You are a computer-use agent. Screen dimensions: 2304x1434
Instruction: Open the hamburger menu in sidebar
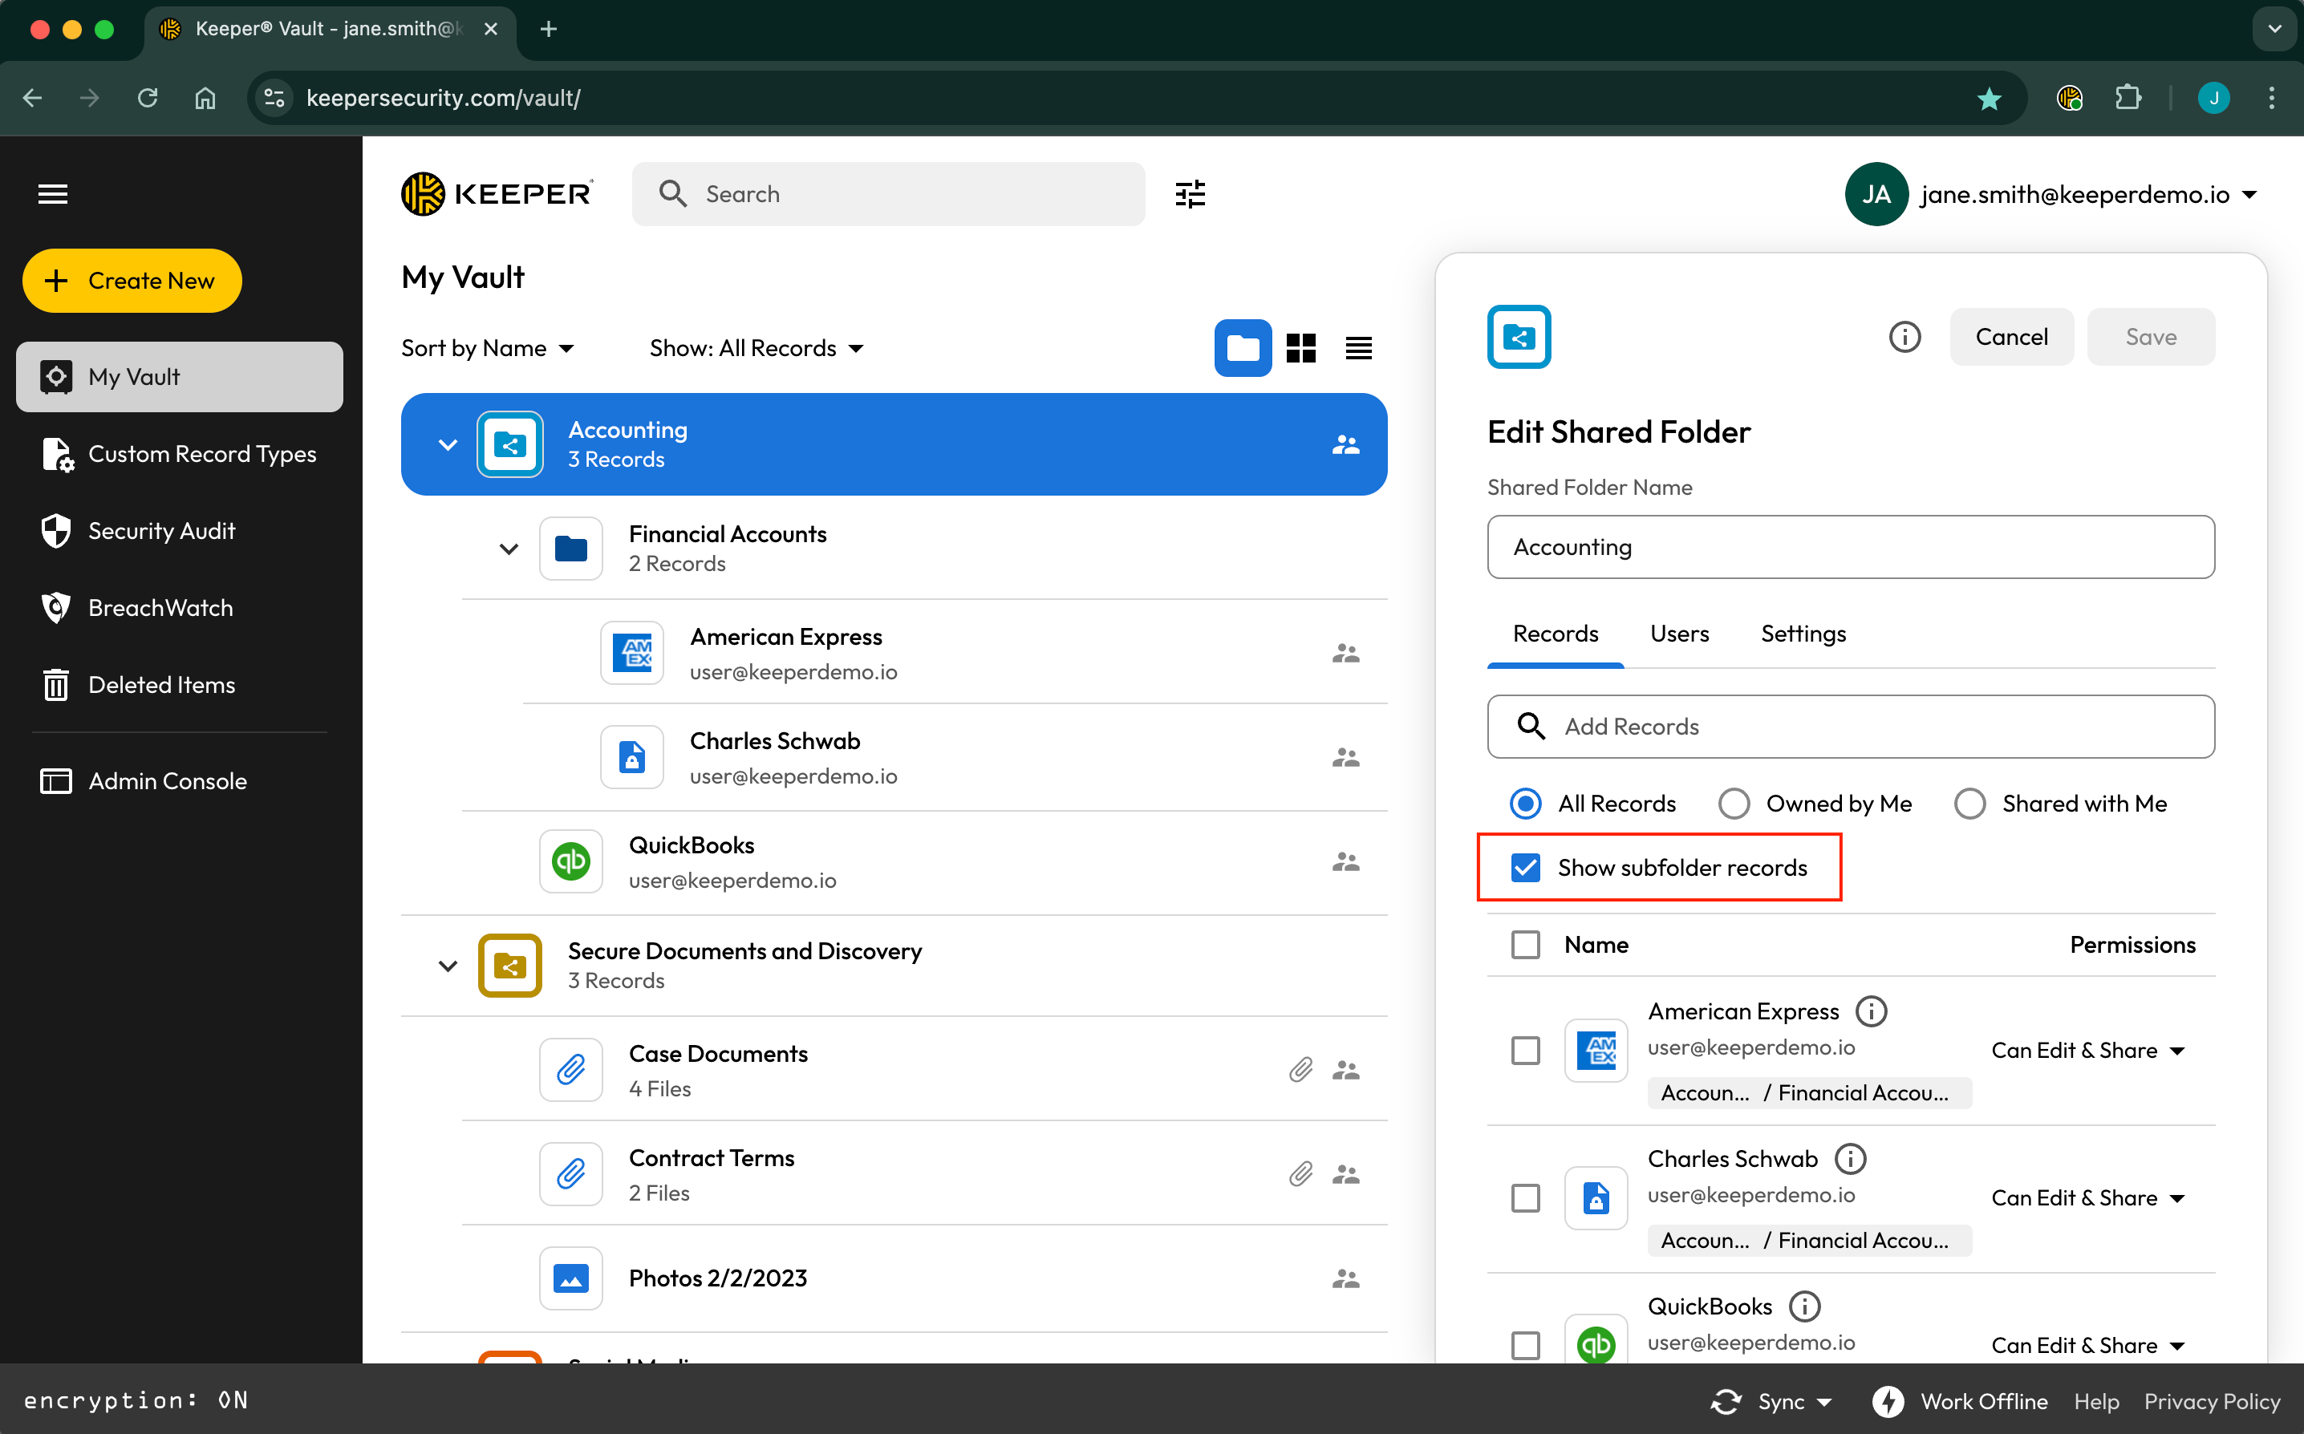point(53,194)
